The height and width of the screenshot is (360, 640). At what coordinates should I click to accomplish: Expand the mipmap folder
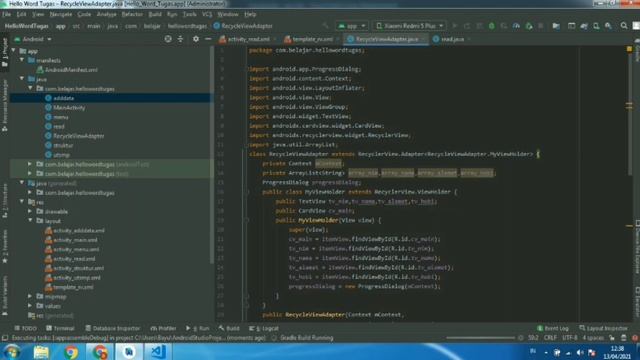click(30, 297)
